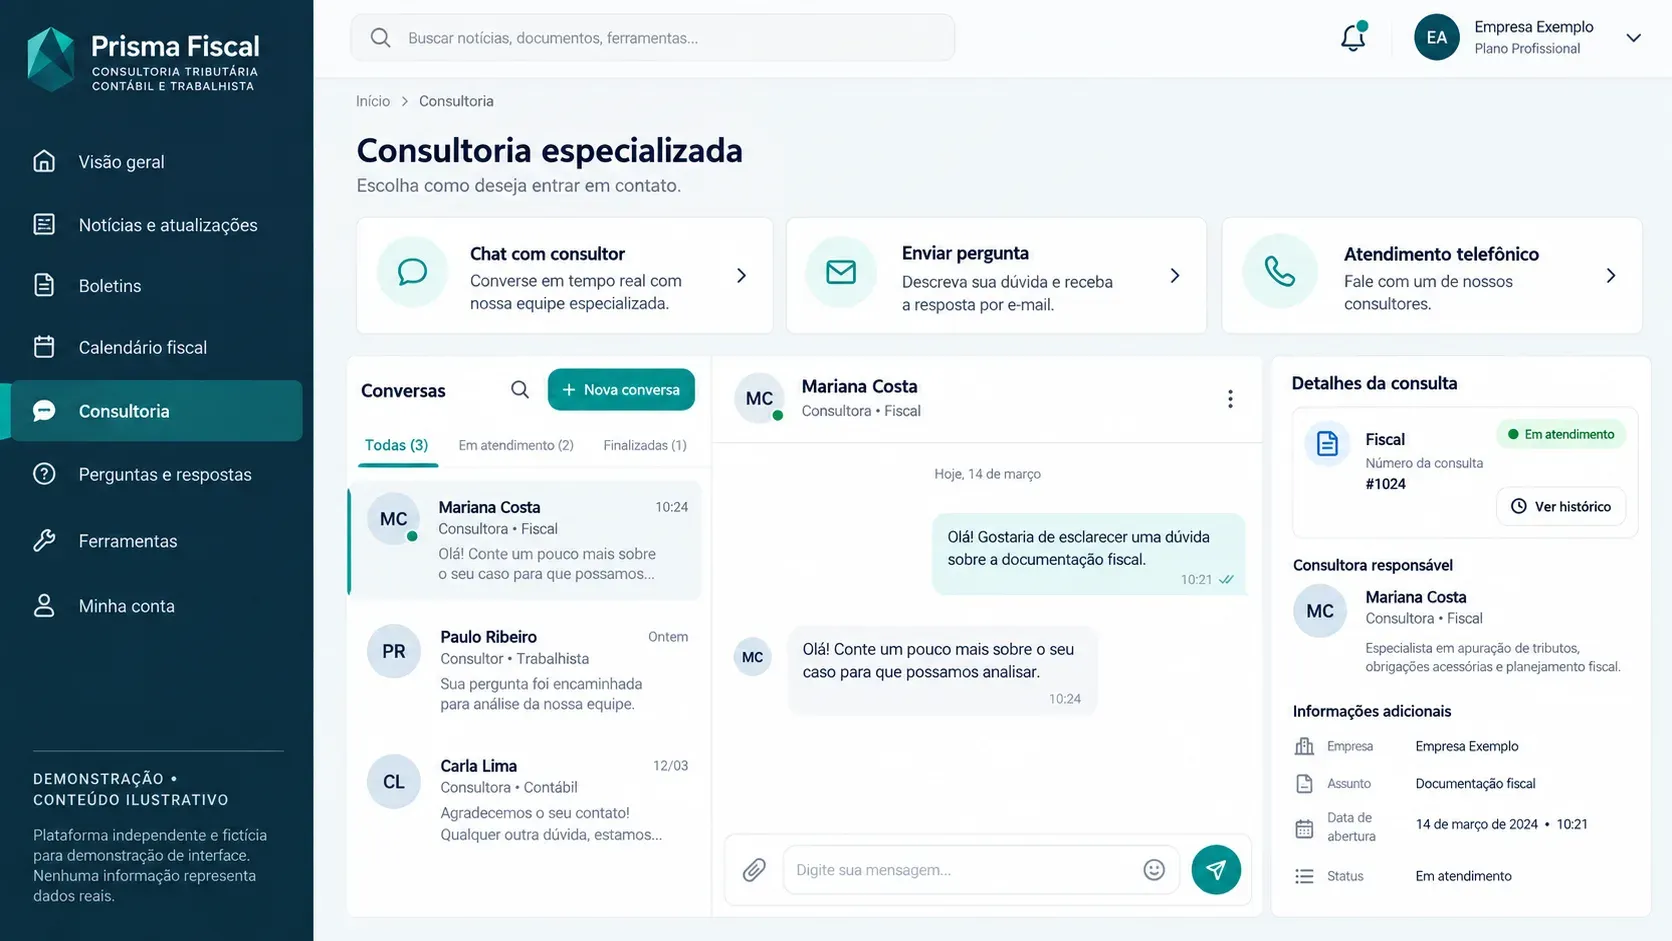
Task: Open the Mariana Costa conversation
Action: [525, 540]
